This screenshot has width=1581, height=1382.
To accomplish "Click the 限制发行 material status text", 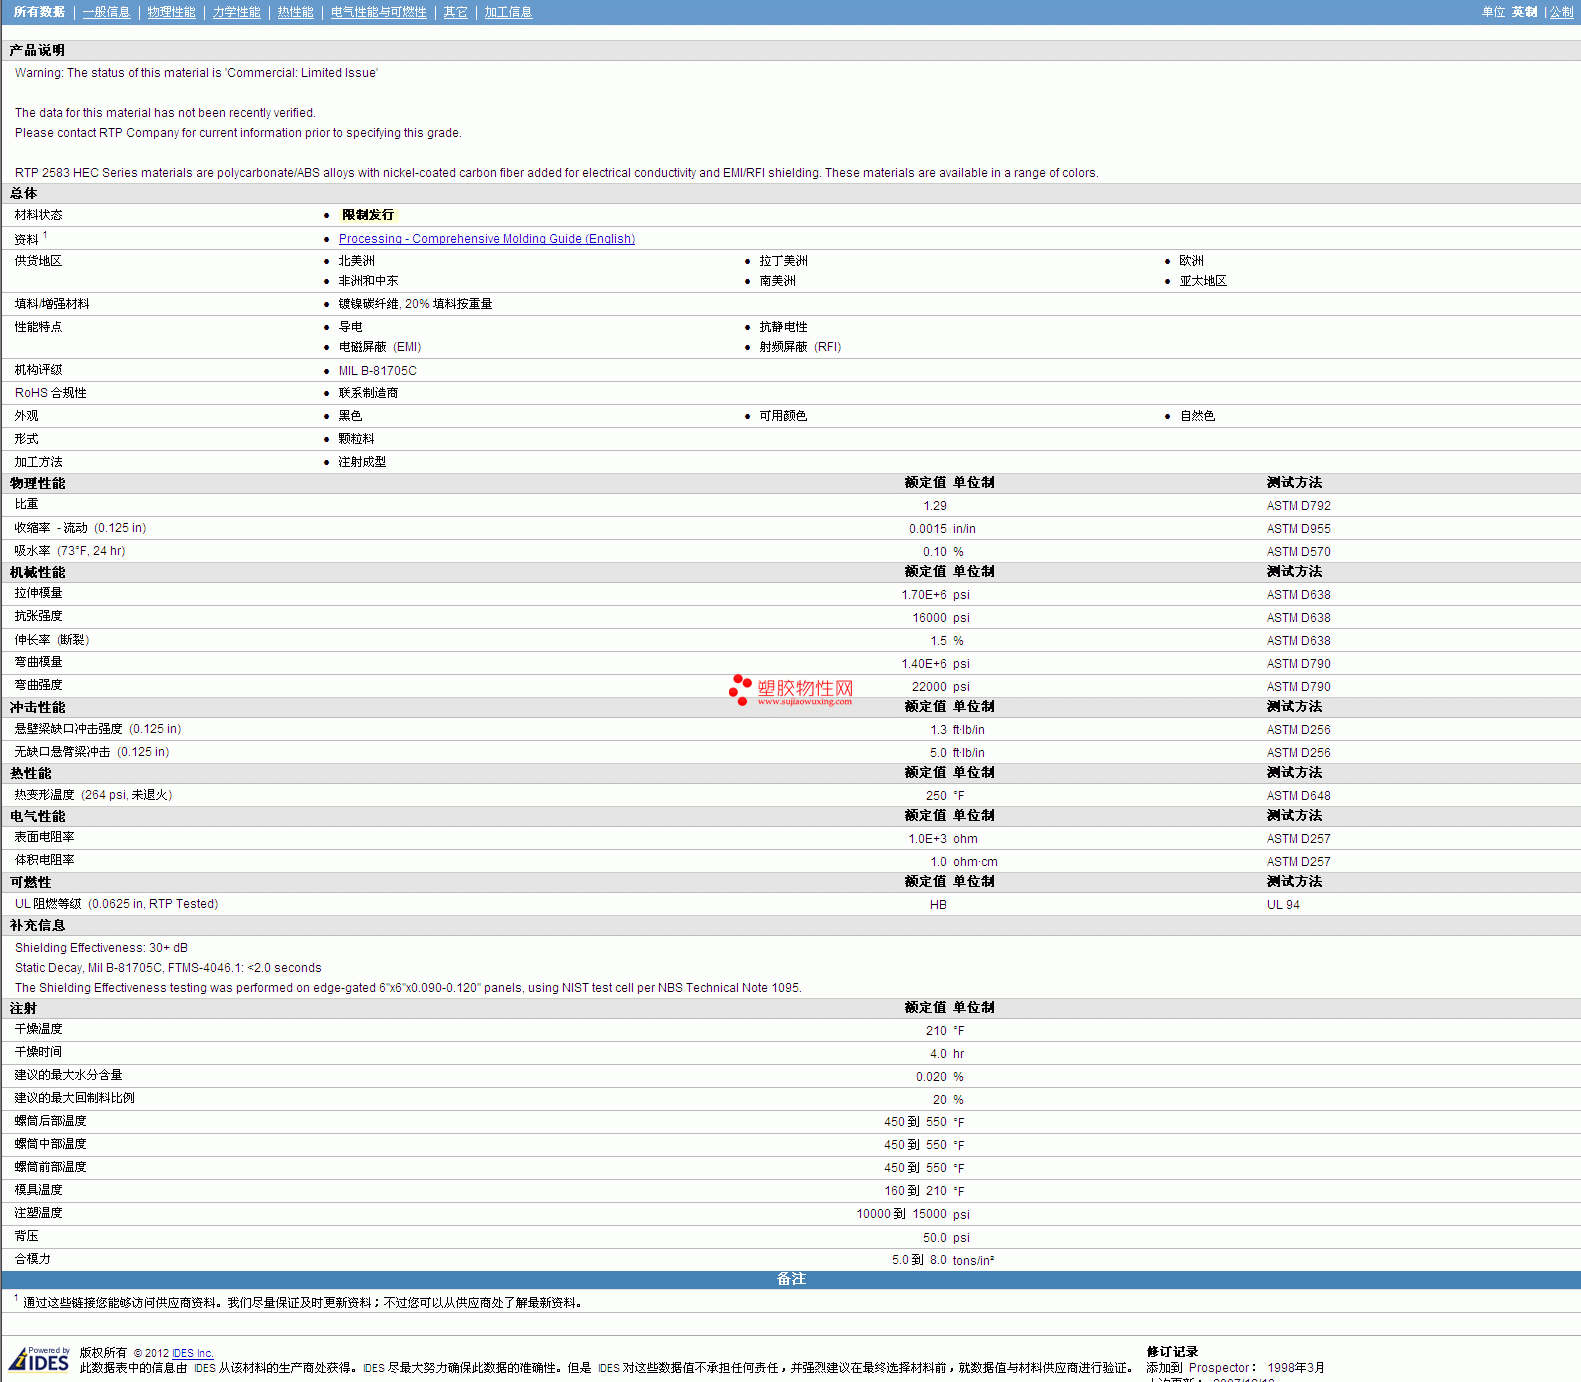I will [368, 215].
